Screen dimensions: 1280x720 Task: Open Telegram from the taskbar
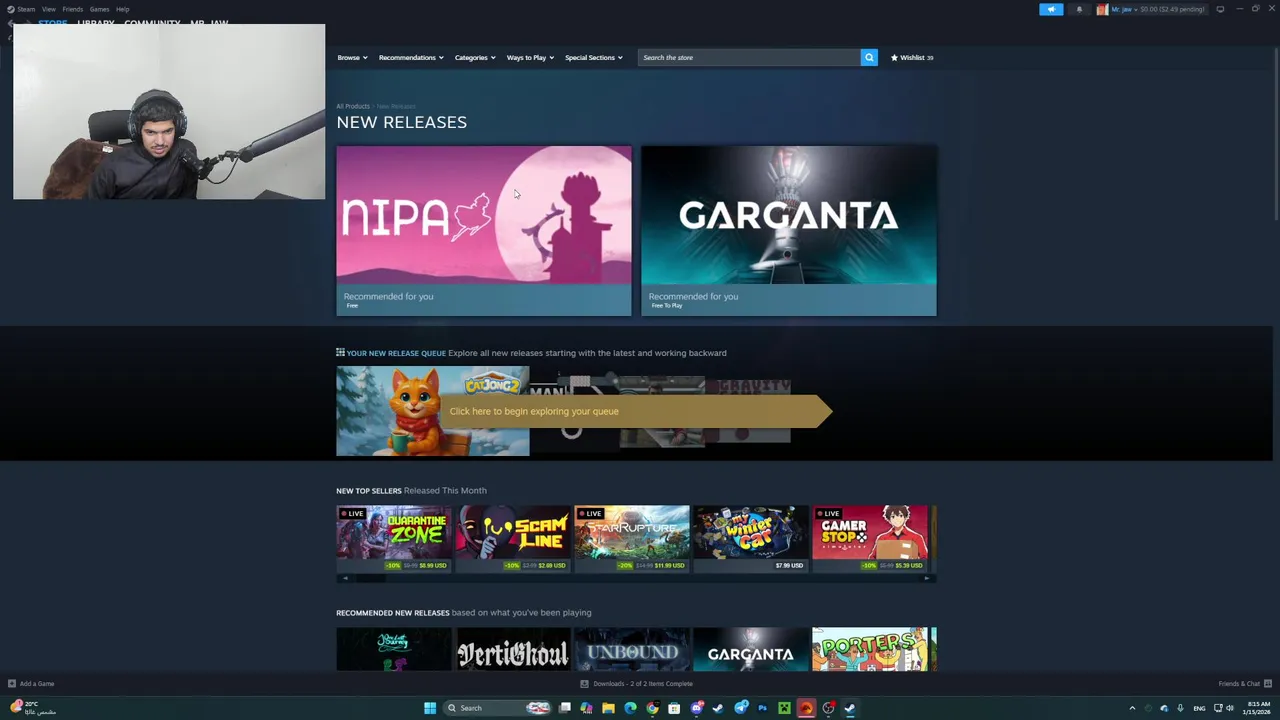tap(741, 708)
